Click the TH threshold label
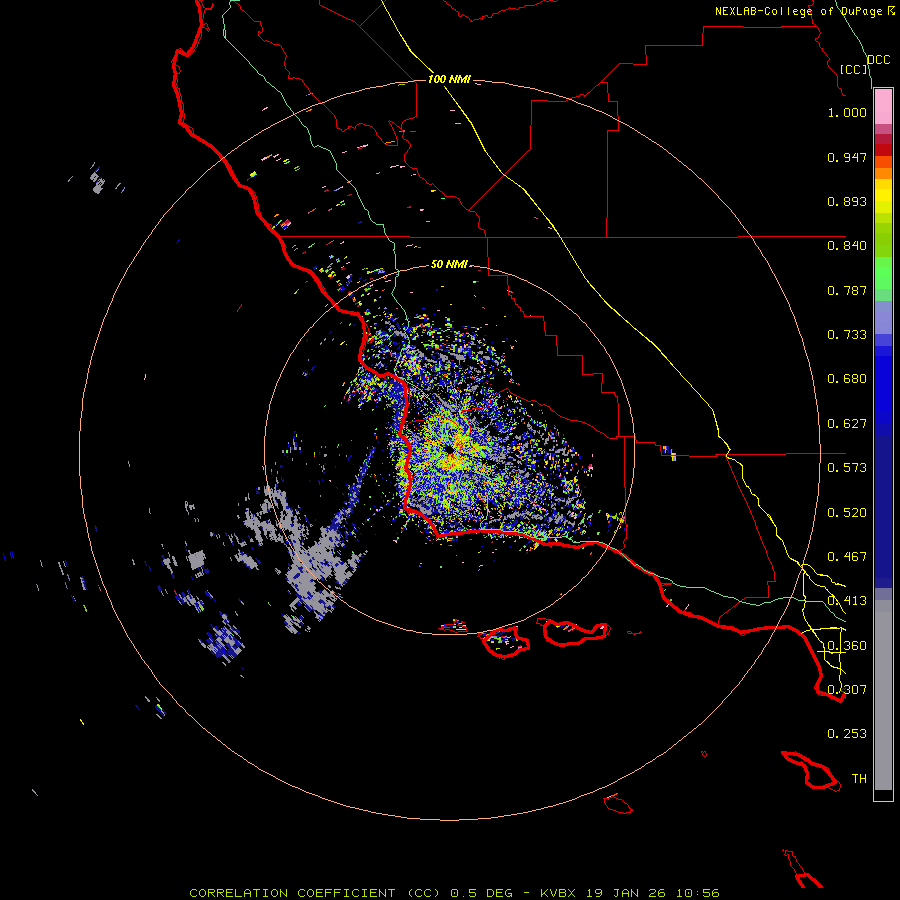900x900 pixels. (x=859, y=779)
